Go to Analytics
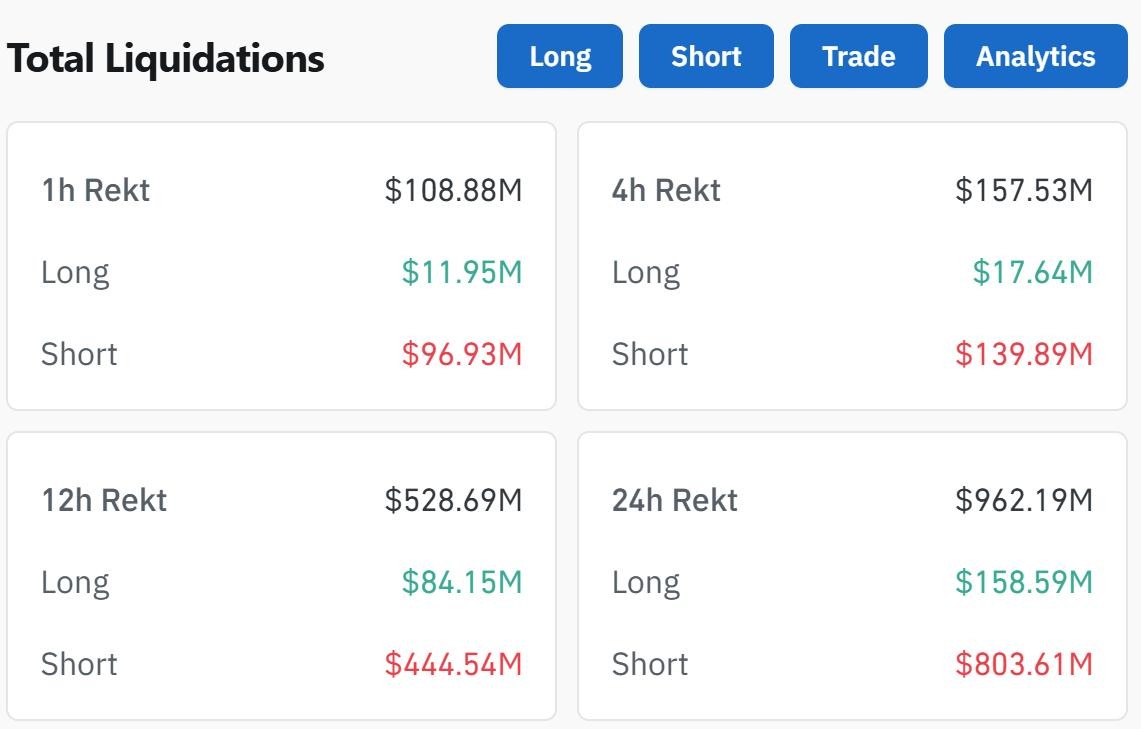 (x=1035, y=57)
